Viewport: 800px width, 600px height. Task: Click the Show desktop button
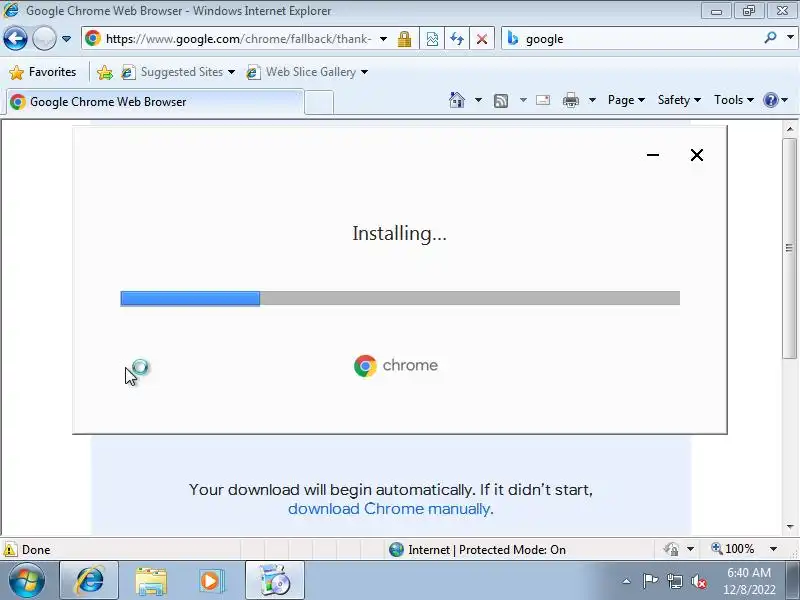point(792,581)
